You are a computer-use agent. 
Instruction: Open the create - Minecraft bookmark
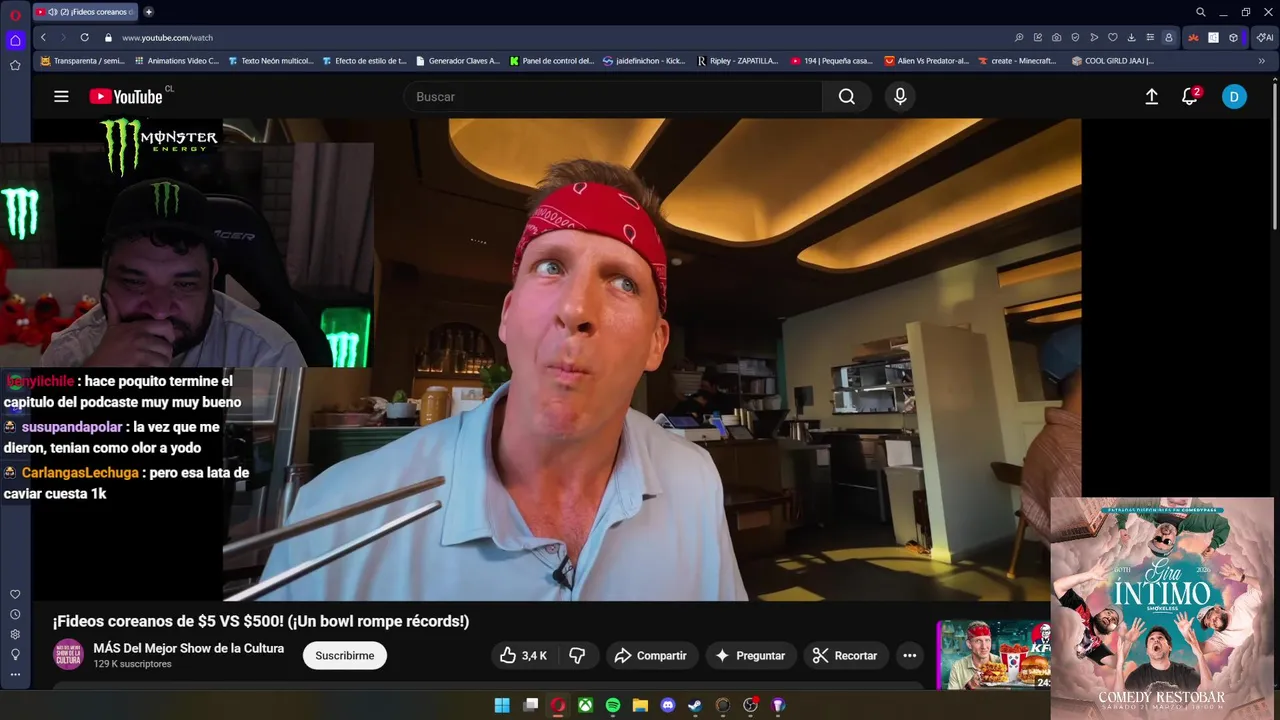(x=1017, y=61)
